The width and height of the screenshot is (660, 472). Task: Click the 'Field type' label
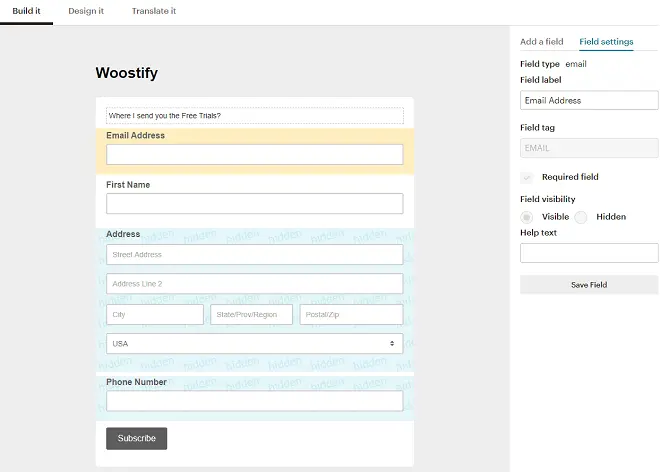[x=540, y=64]
